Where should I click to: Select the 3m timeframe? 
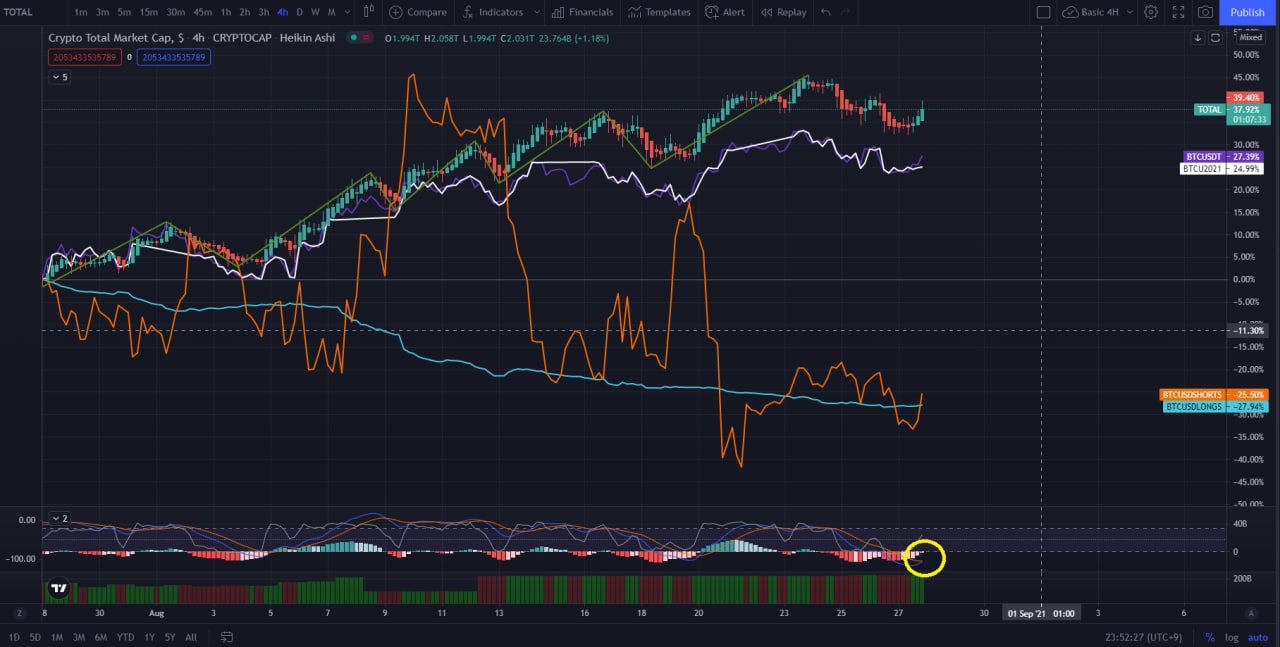point(103,12)
